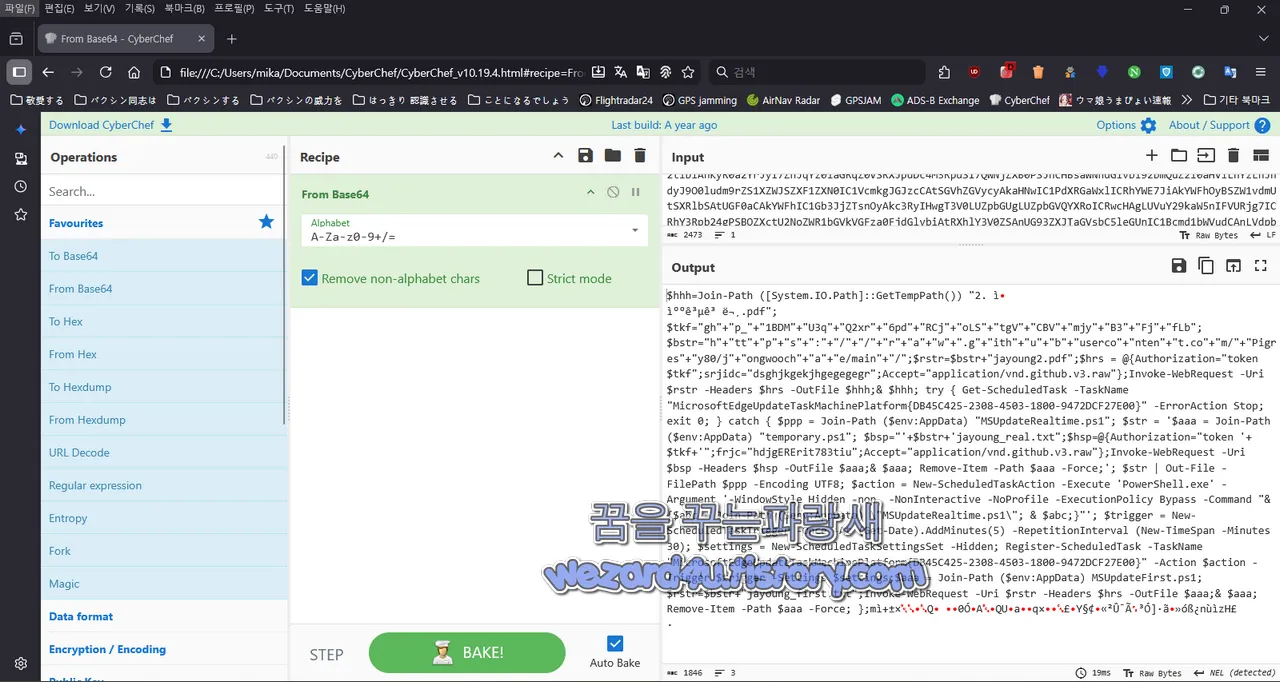
Task: Load a recipe via folder icon
Action: tap(612, 156)
